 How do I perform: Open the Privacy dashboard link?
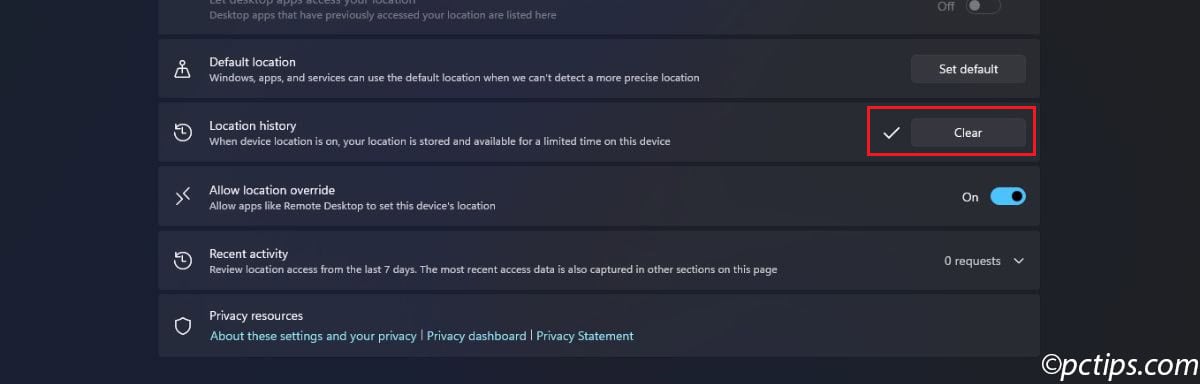tap(476, 336)
